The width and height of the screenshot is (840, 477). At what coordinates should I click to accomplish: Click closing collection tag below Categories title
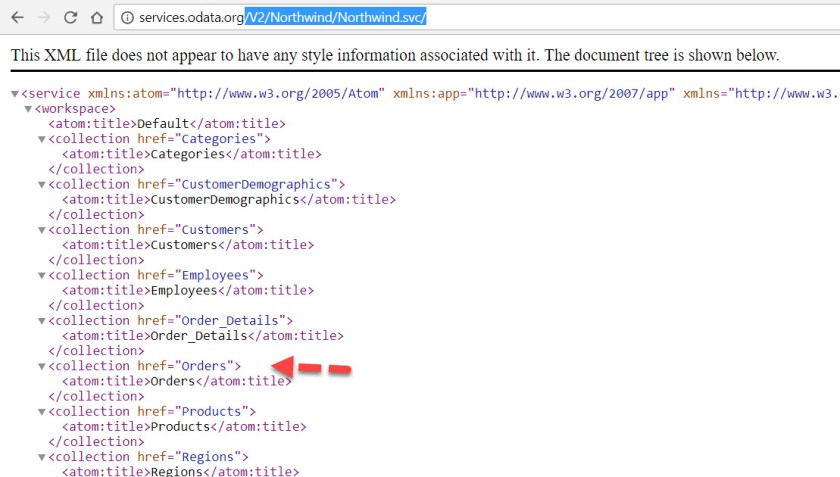[96, 169]
